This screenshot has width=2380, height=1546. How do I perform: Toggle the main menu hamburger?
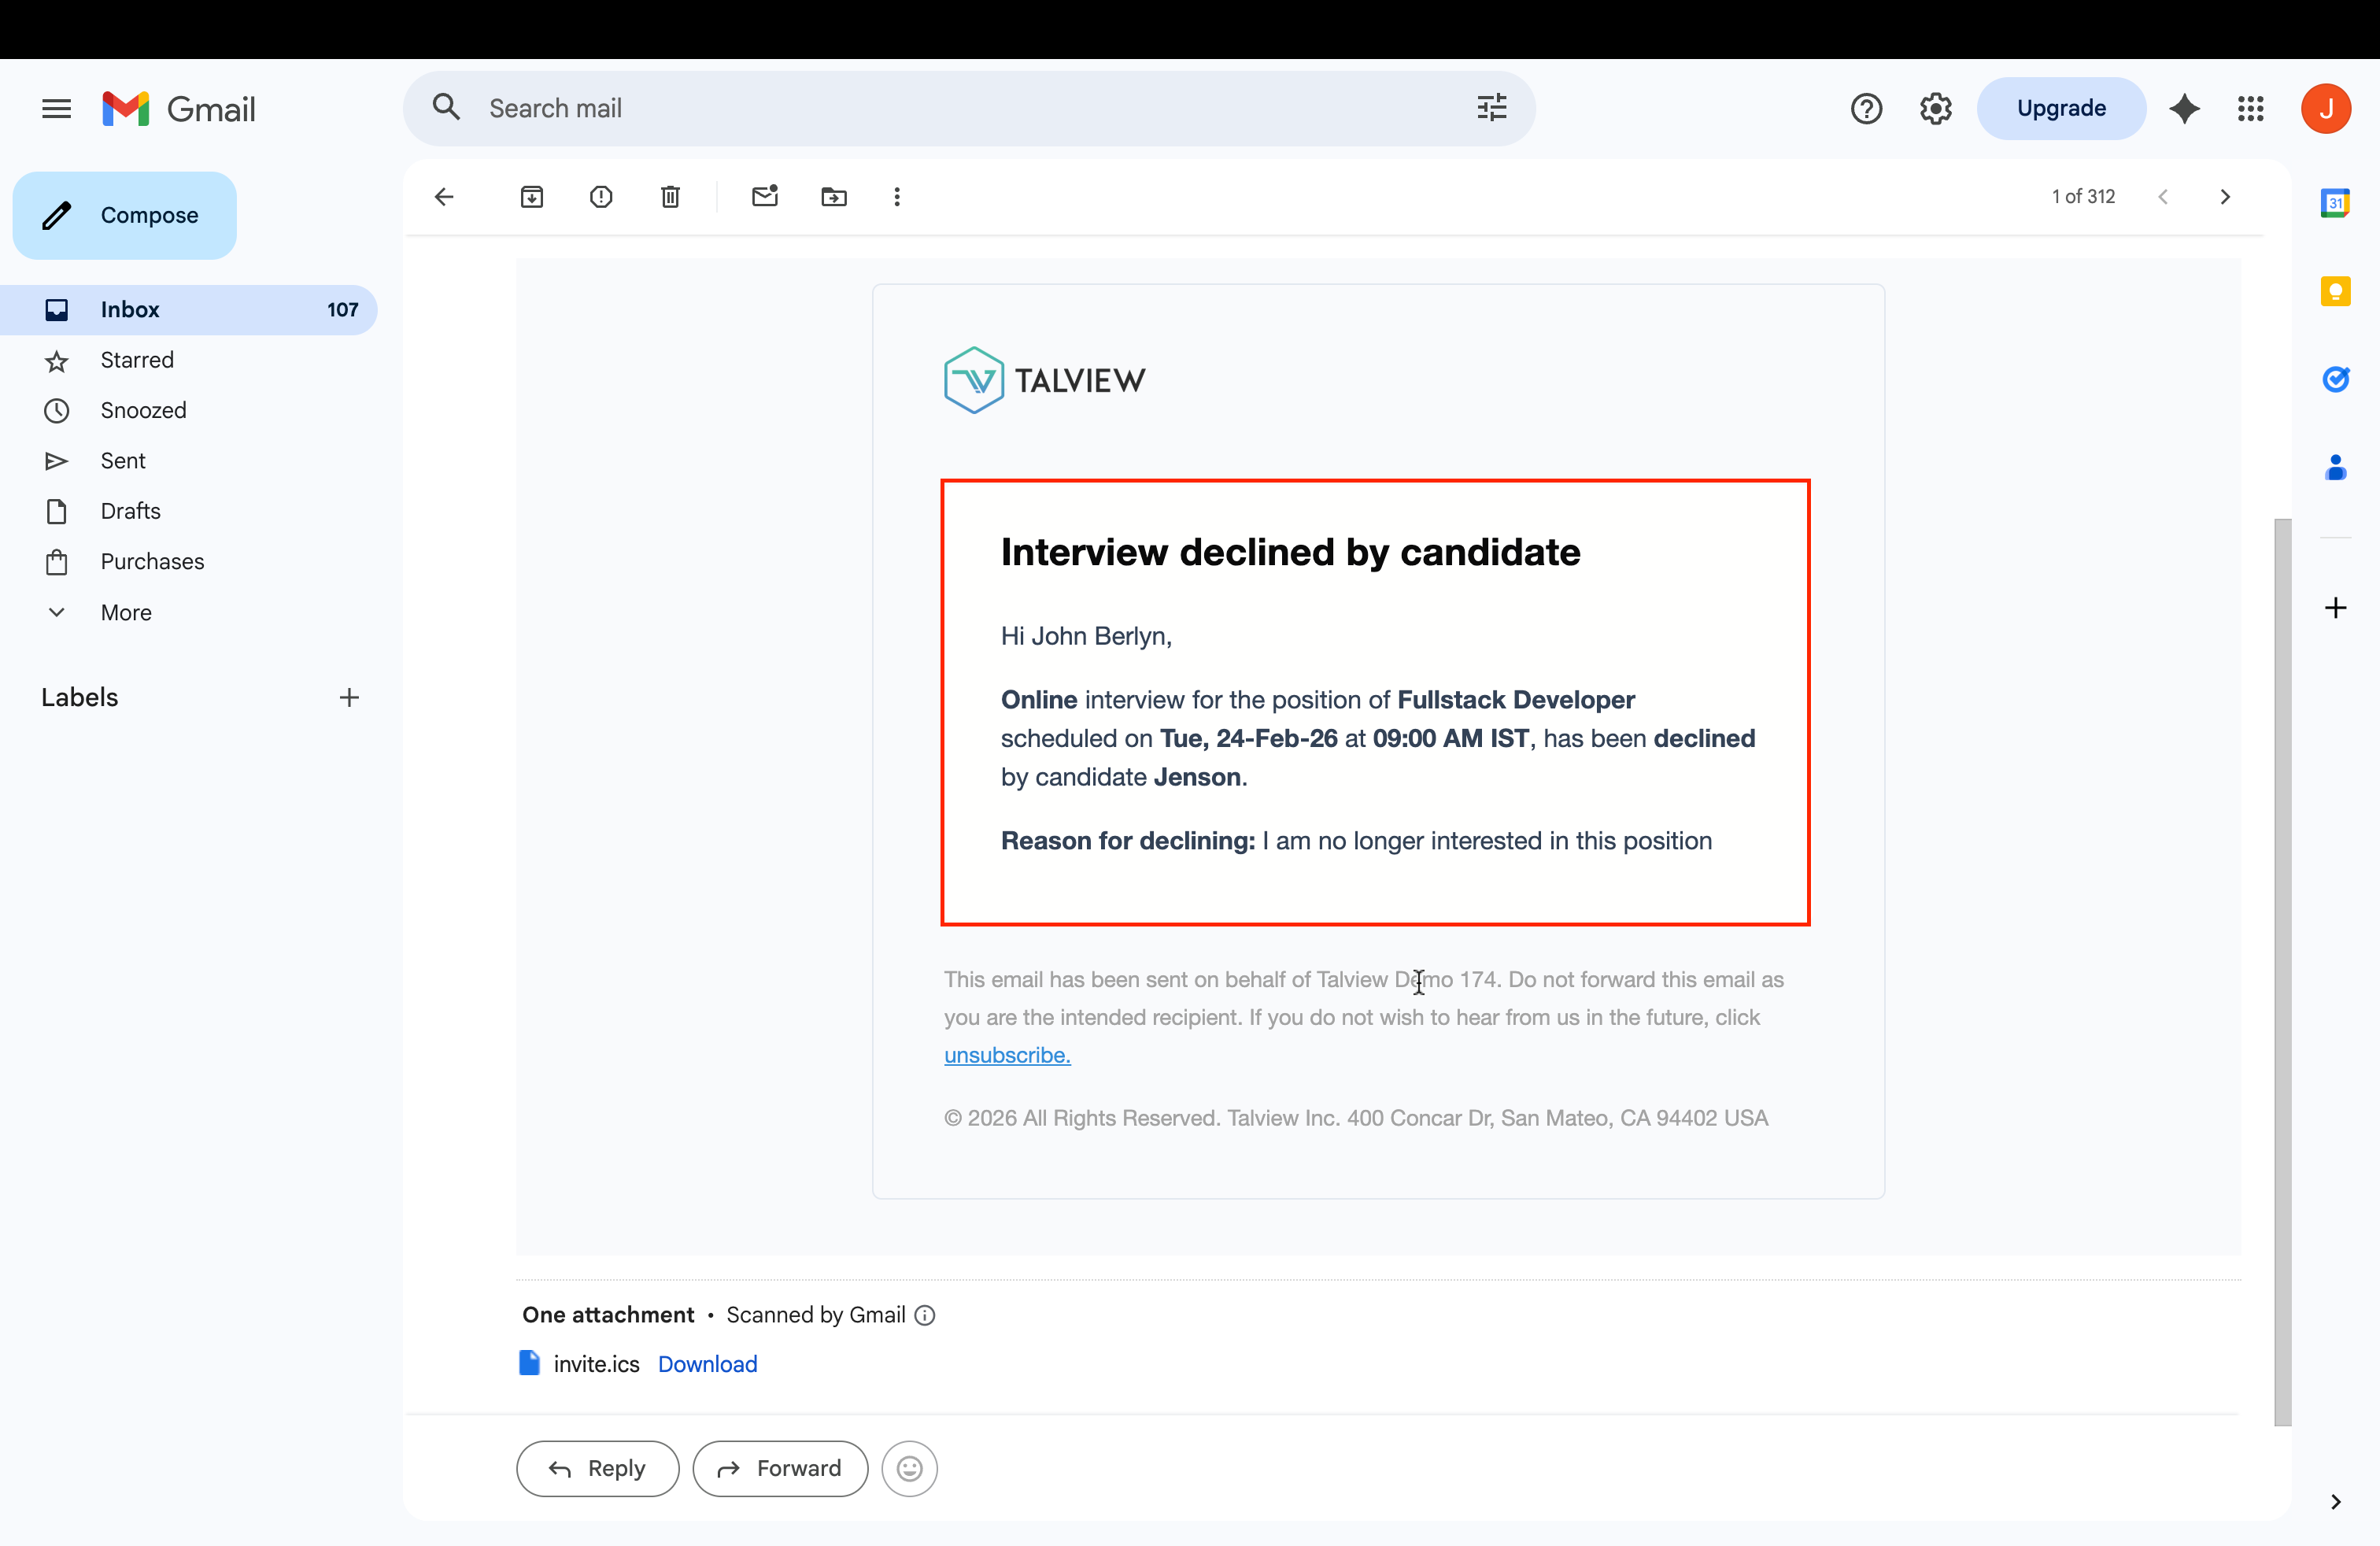pyautogui.click(x=57, y=109)
